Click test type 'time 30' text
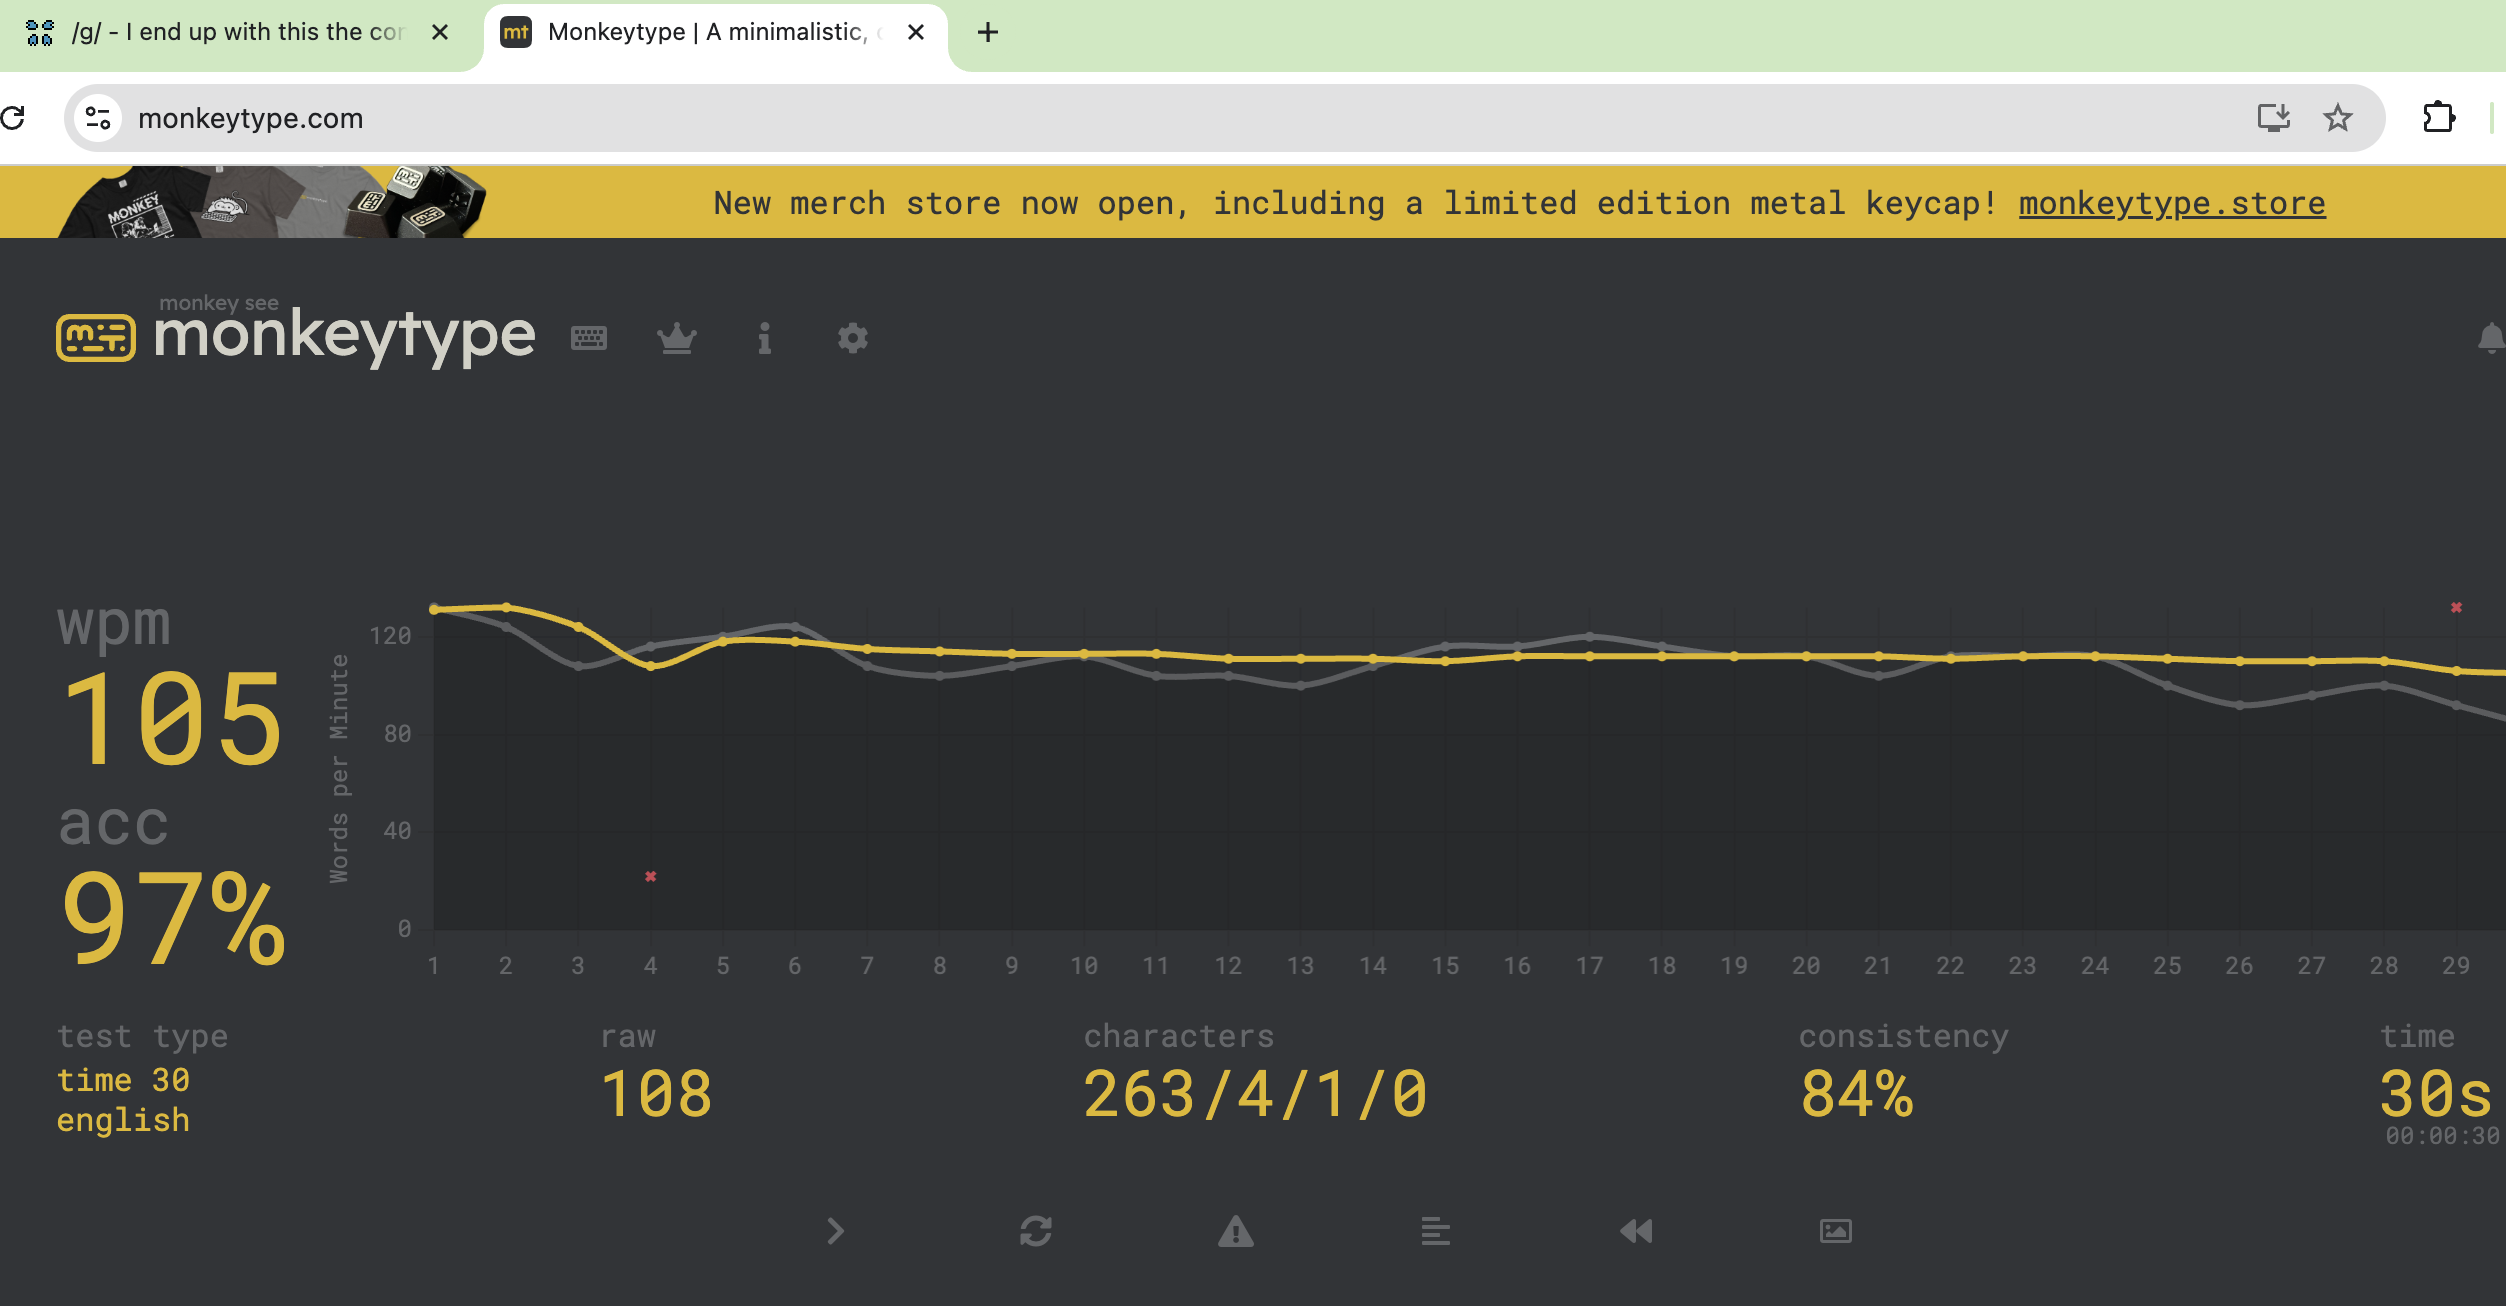2506x1306 pixels. (x=124, y=1080)
